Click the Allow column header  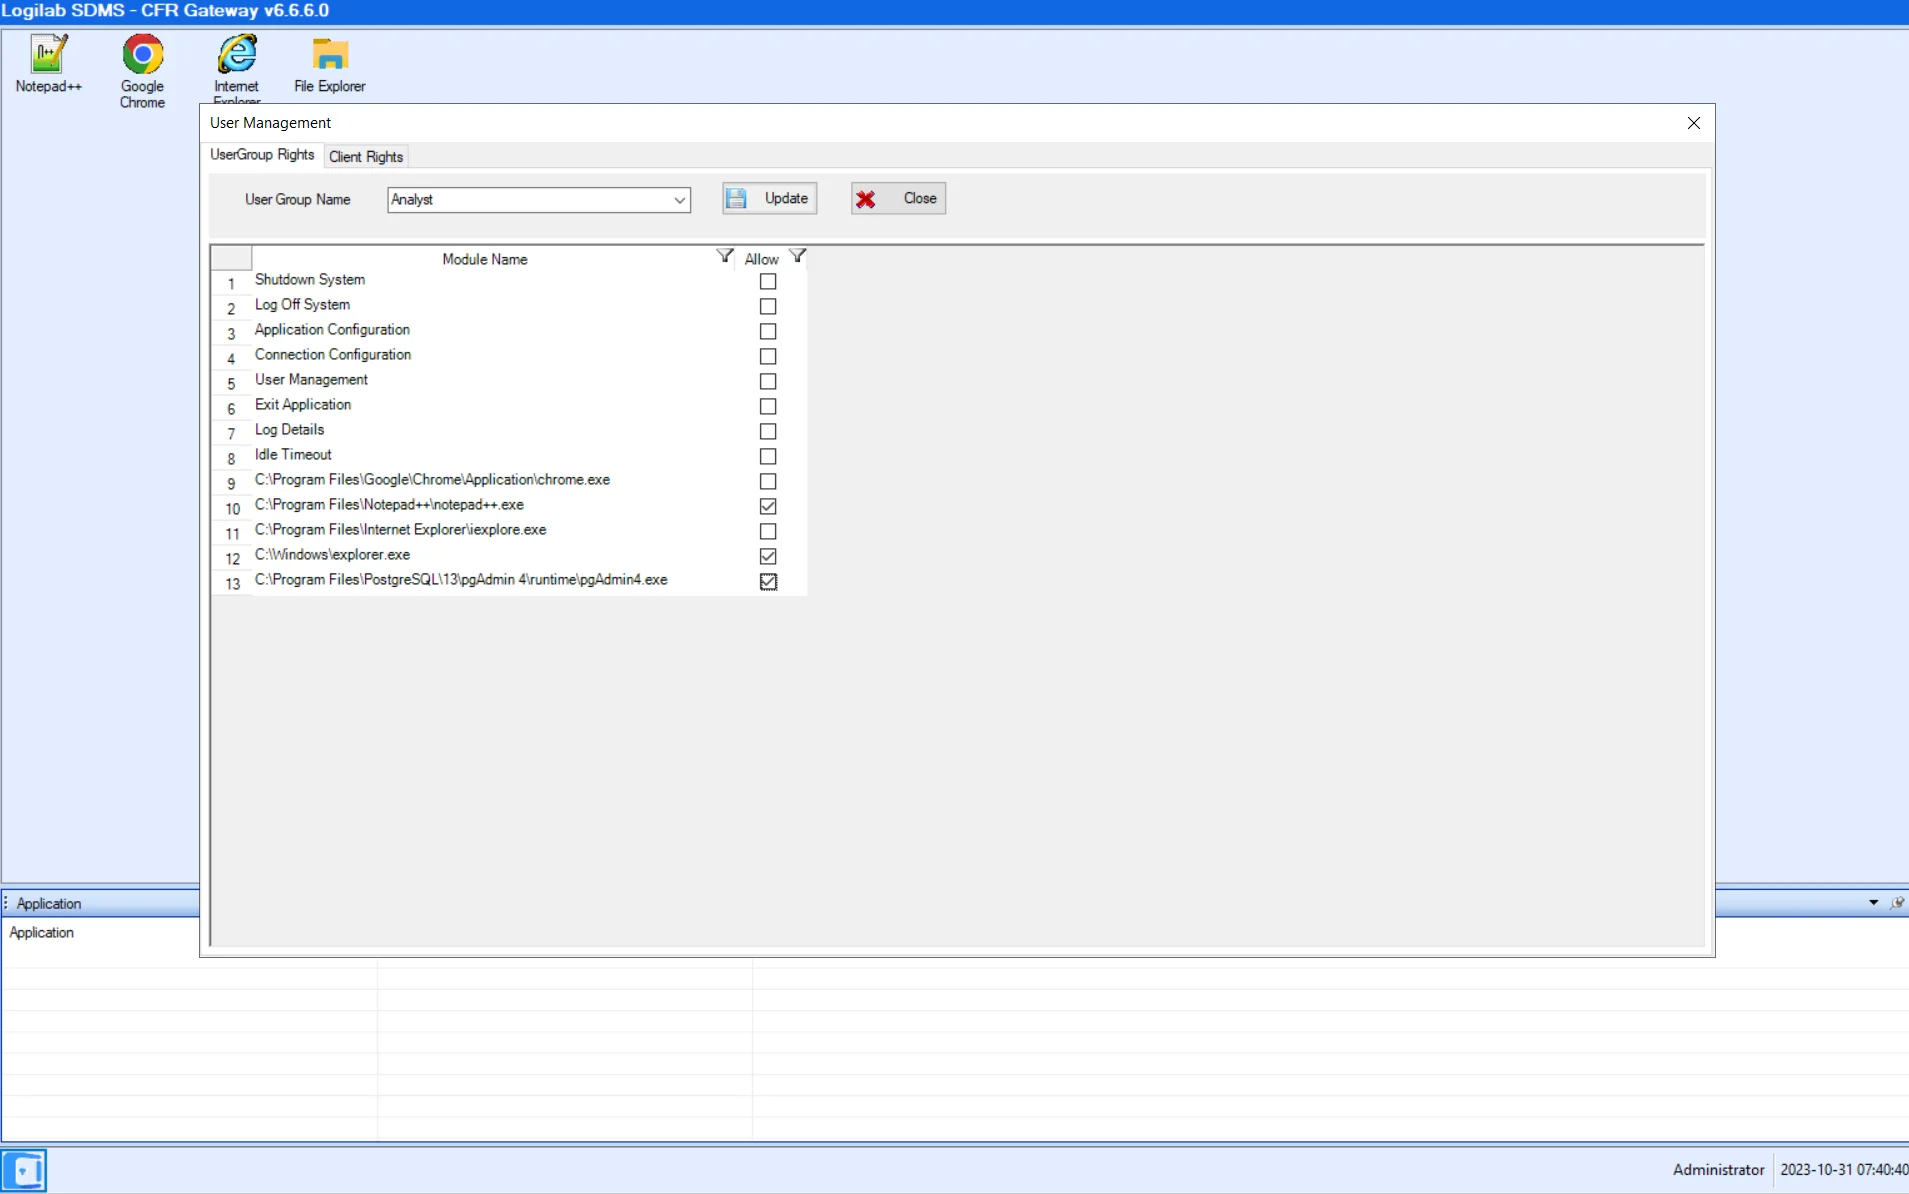(x=761, y=258)
